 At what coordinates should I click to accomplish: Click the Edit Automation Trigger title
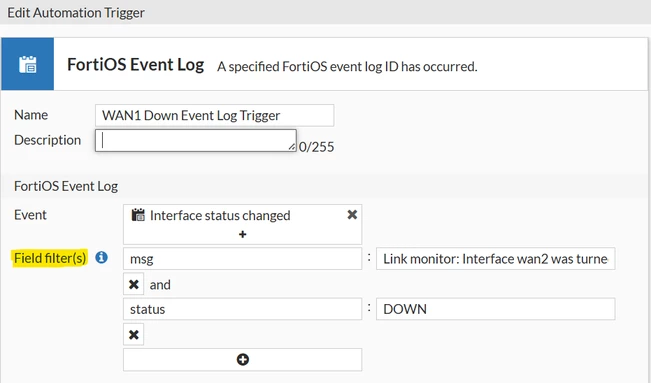point(76,12)
